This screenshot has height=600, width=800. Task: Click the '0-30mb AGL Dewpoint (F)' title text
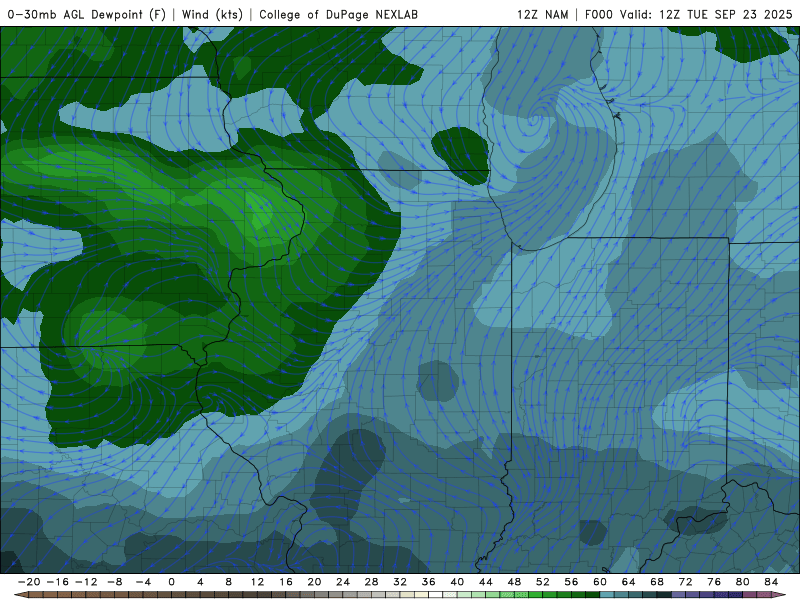pyautogui.click(x=87, y=14)
